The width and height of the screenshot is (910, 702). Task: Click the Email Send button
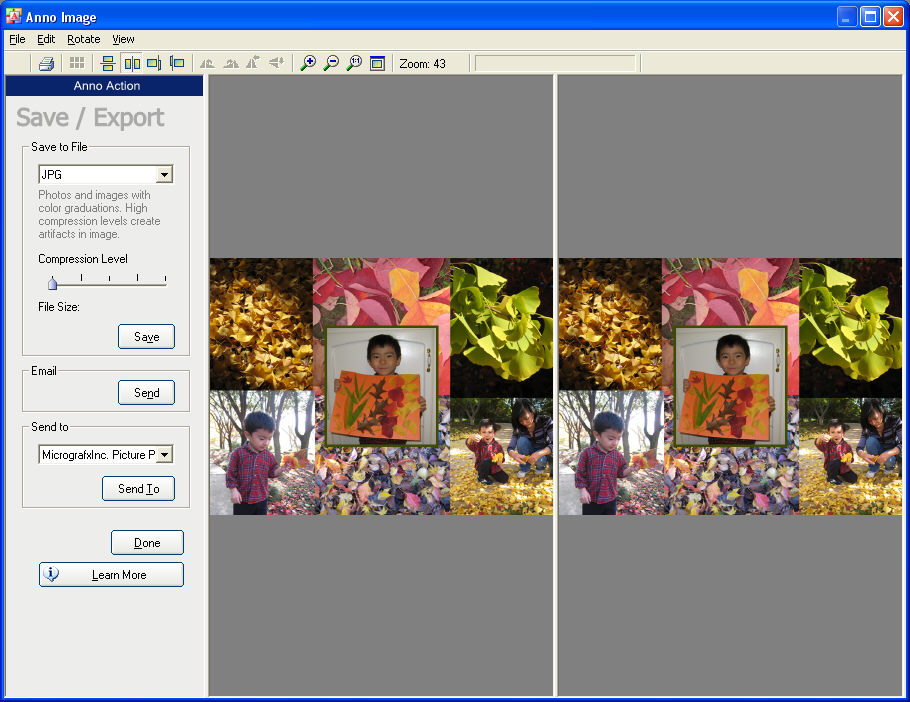[x=146, y=393]
